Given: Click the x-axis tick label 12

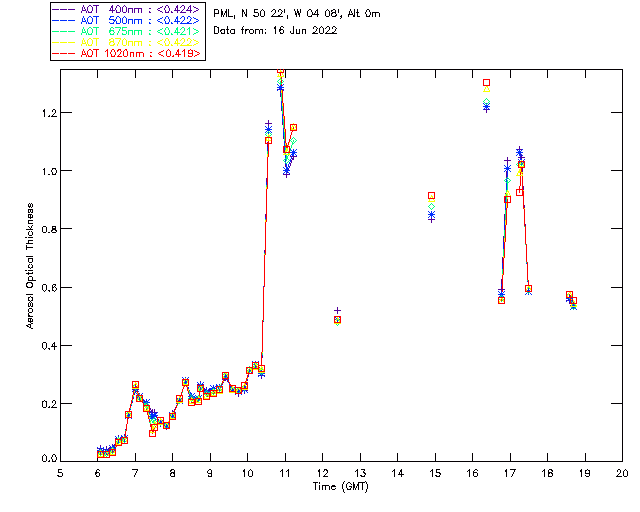Looking at the screenshot, I should 322,474.
